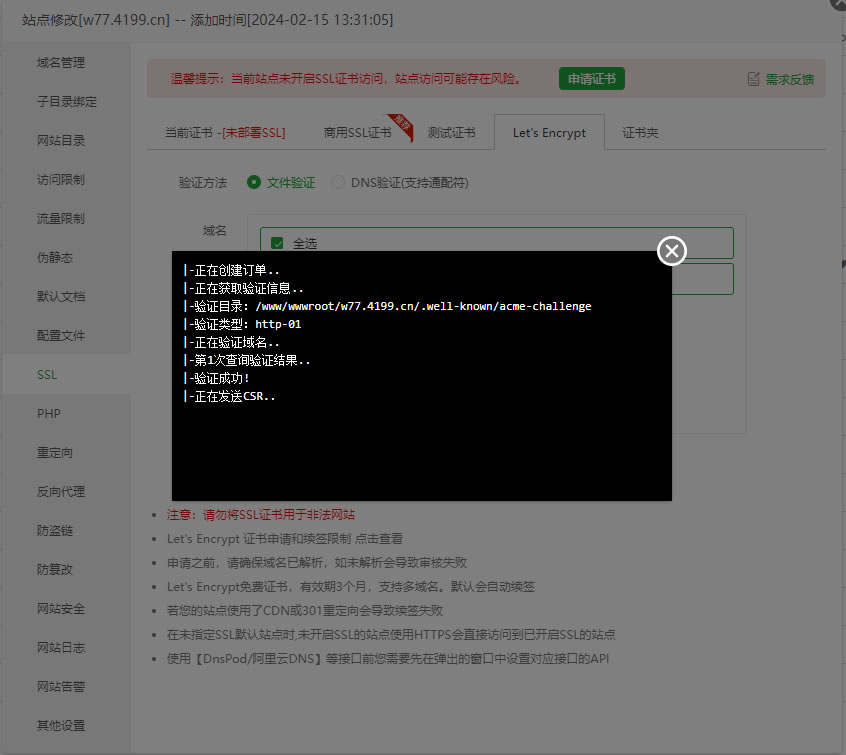Close the SSL log output dialog
846x755 pixels.
click(671, 251)
